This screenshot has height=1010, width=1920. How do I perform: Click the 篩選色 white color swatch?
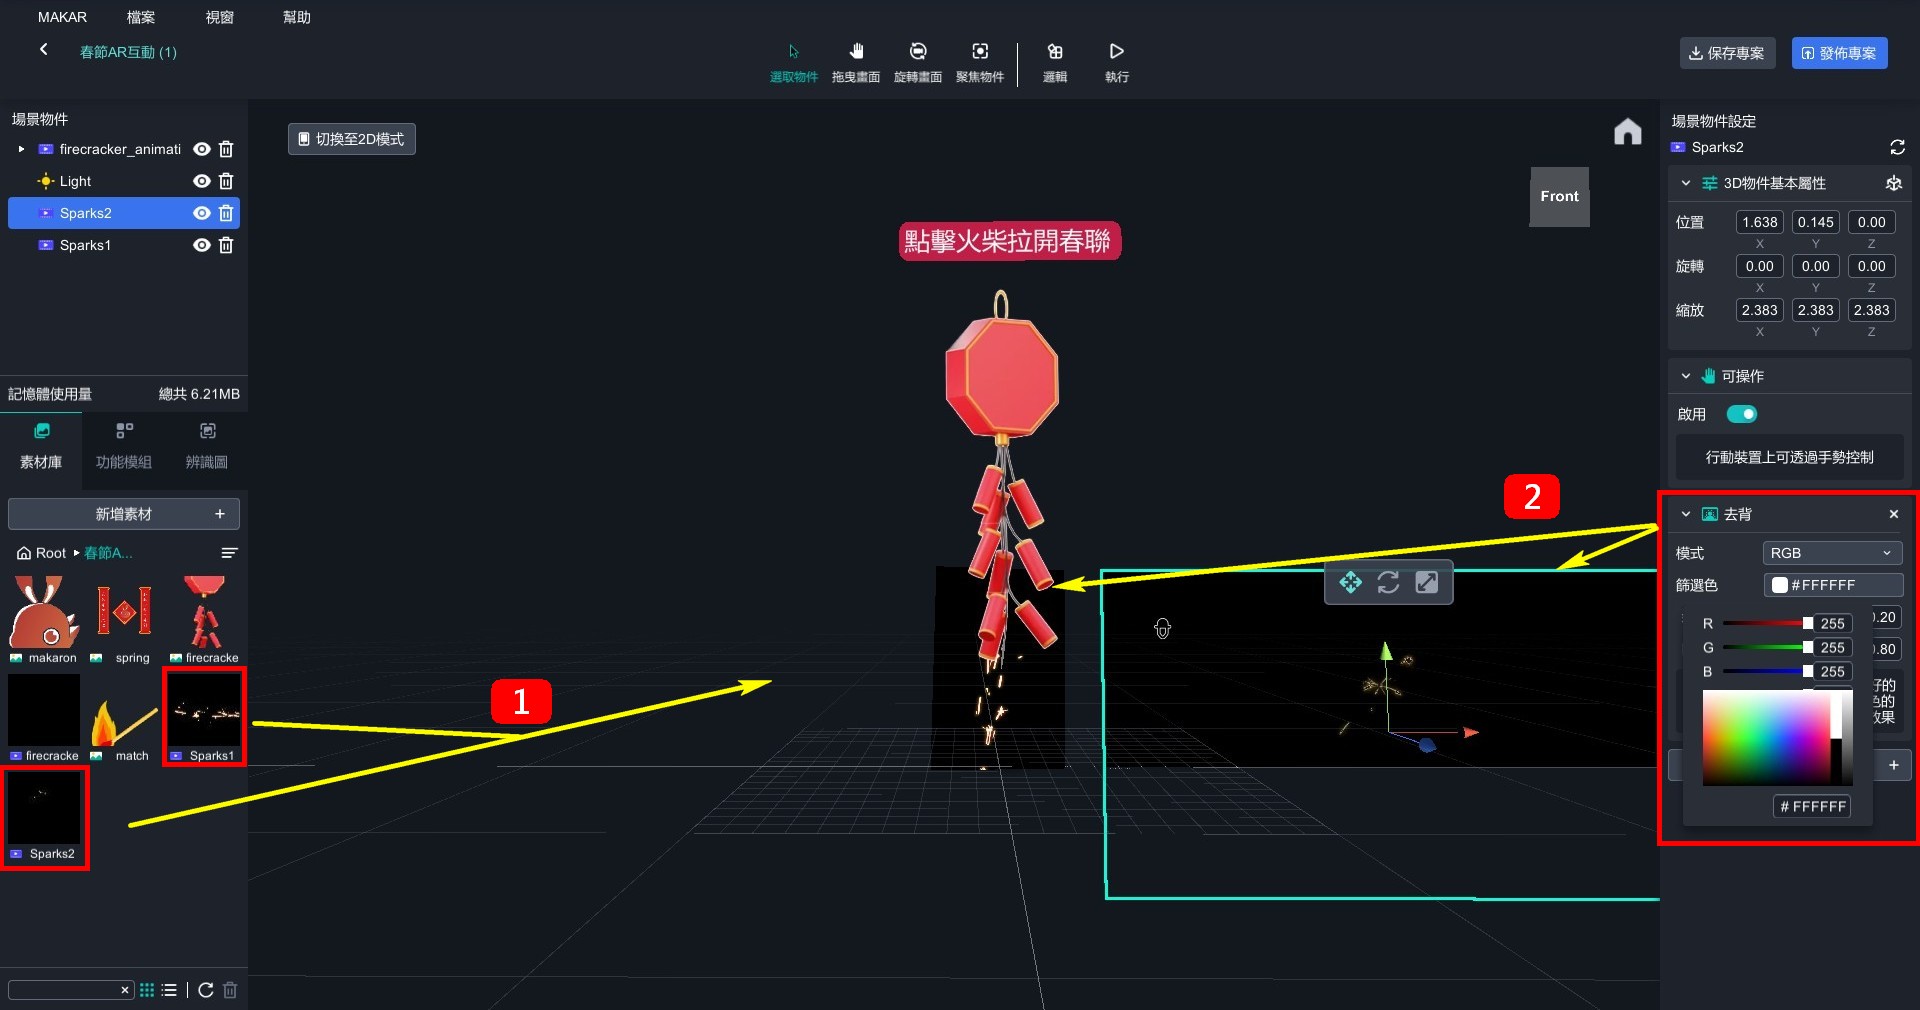[x=1780, y=585]
